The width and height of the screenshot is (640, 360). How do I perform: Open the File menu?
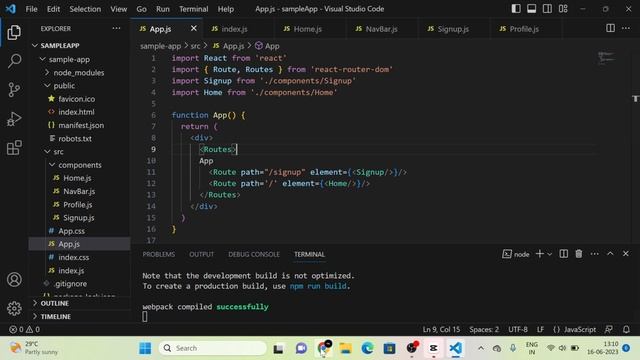tap(31, 9)
